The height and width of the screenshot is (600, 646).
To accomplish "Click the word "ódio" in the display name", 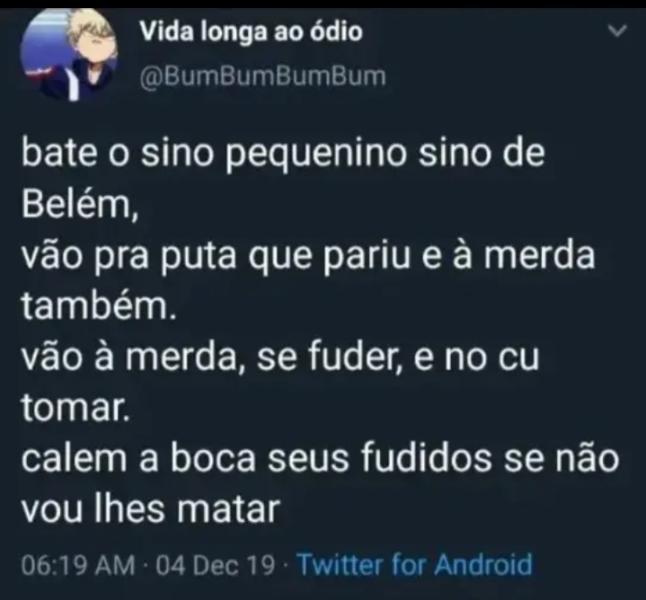I will (336, 33).
